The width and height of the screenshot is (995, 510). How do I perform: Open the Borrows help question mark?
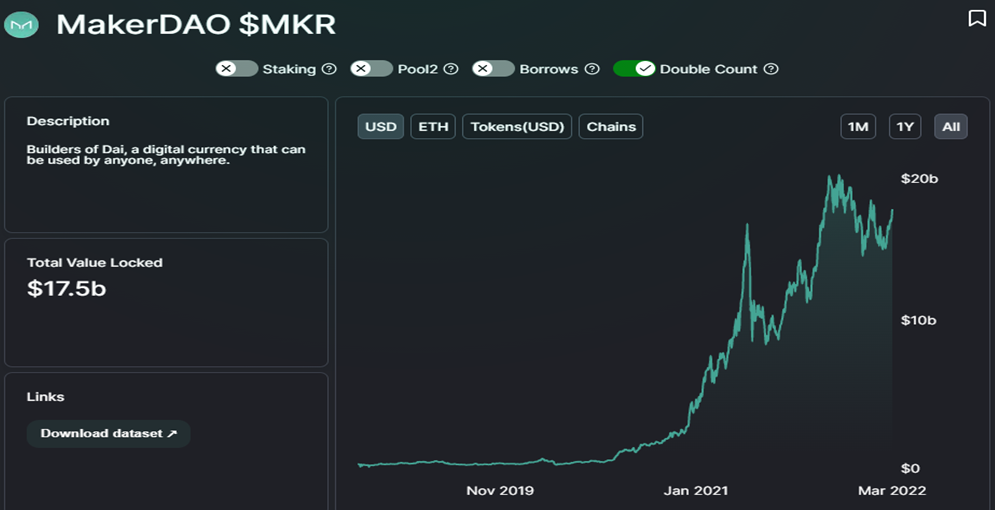(x=591, y=69)
